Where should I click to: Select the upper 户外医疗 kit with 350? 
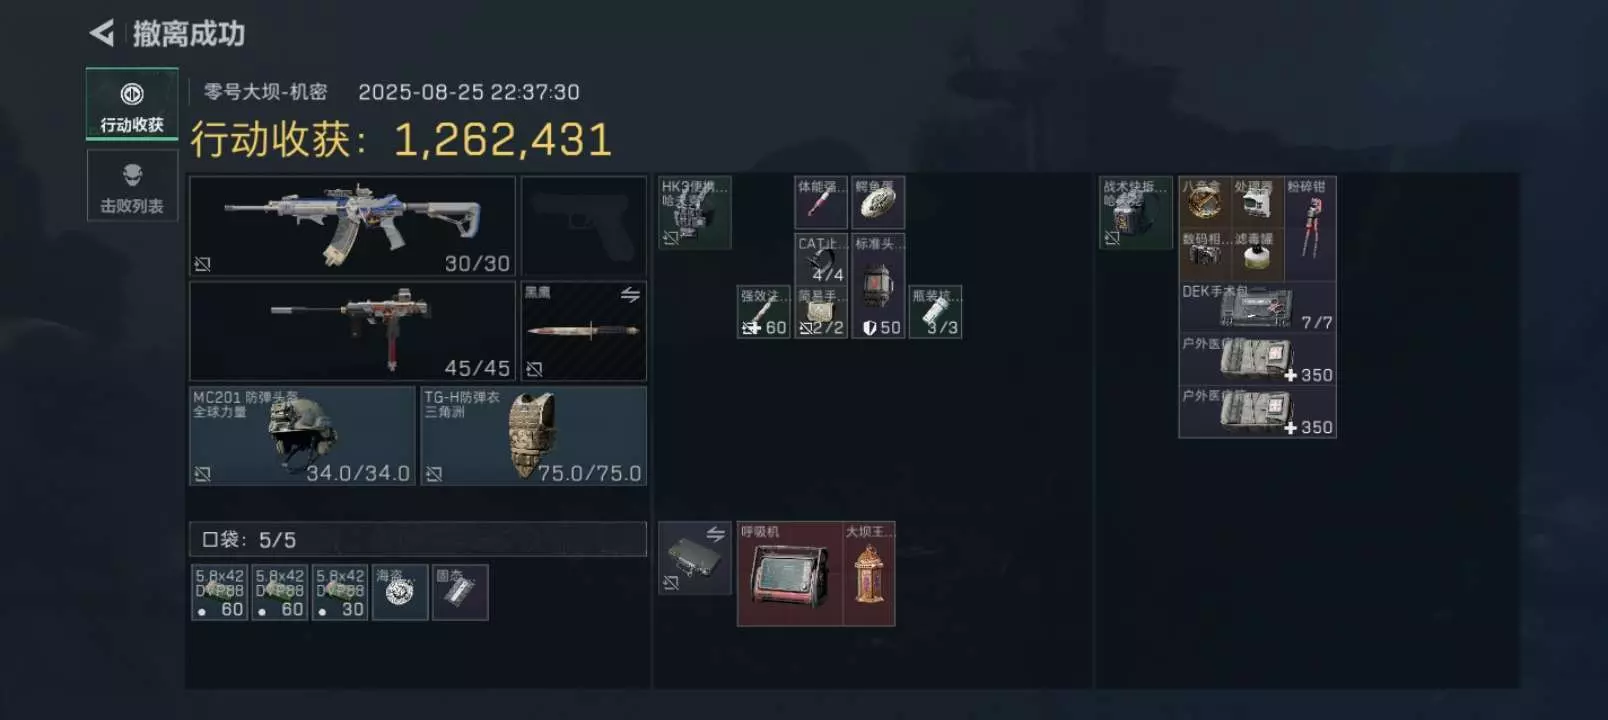click(x=1257, y=359)
